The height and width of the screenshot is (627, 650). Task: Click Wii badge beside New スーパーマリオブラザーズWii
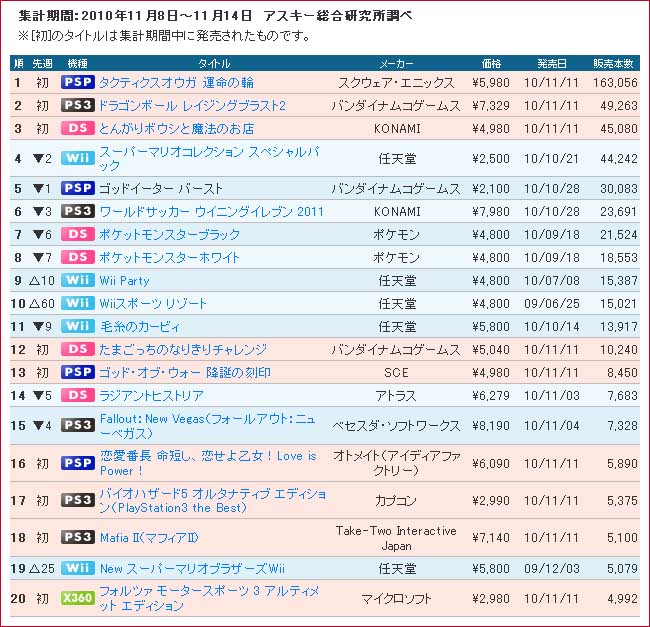(78, 568)
